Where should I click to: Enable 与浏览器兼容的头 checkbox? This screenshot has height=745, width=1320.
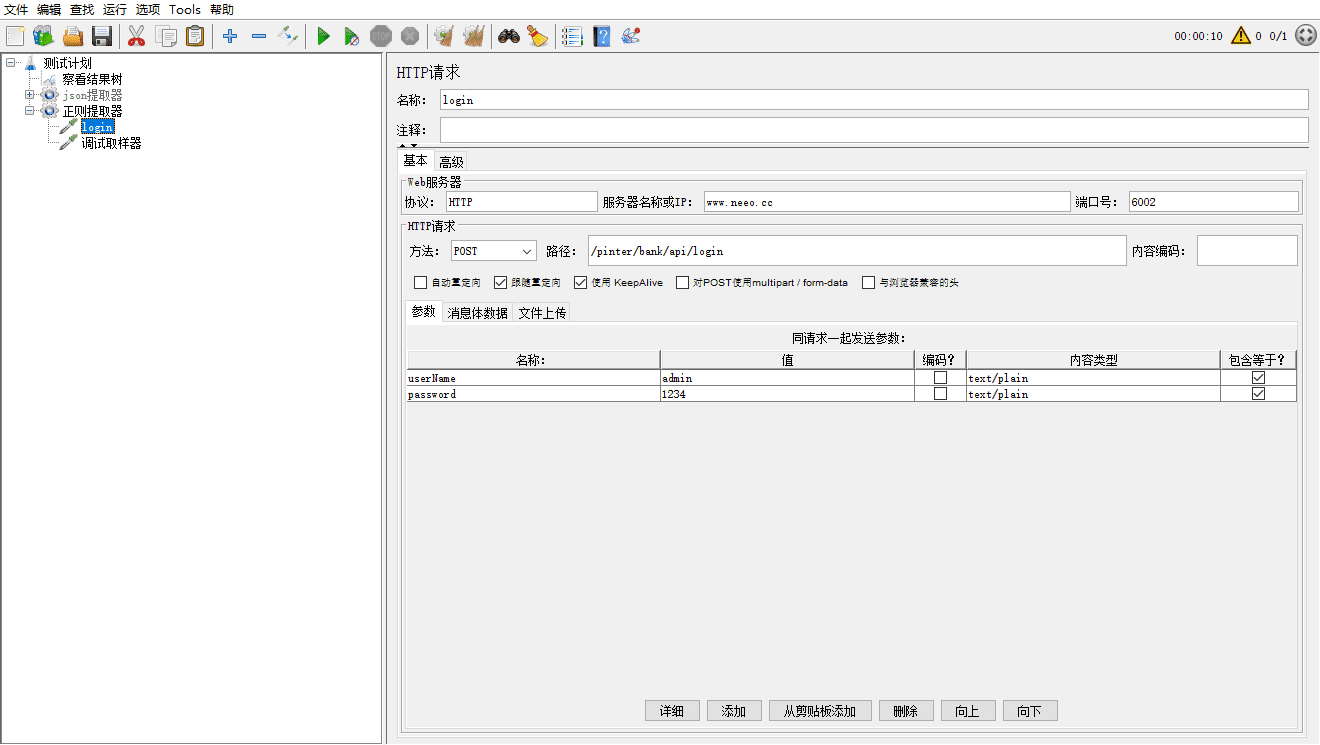pos(868,283)
